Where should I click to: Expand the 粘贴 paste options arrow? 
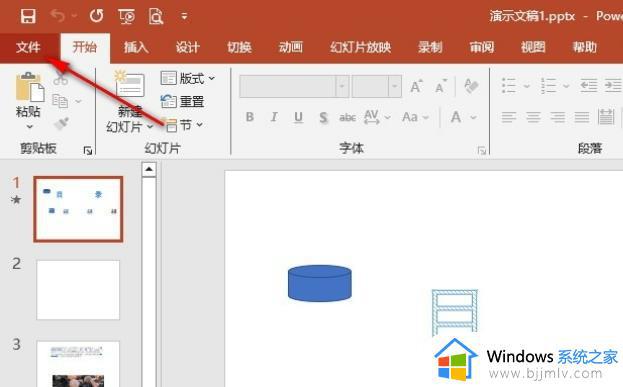(x=29, y=127)
